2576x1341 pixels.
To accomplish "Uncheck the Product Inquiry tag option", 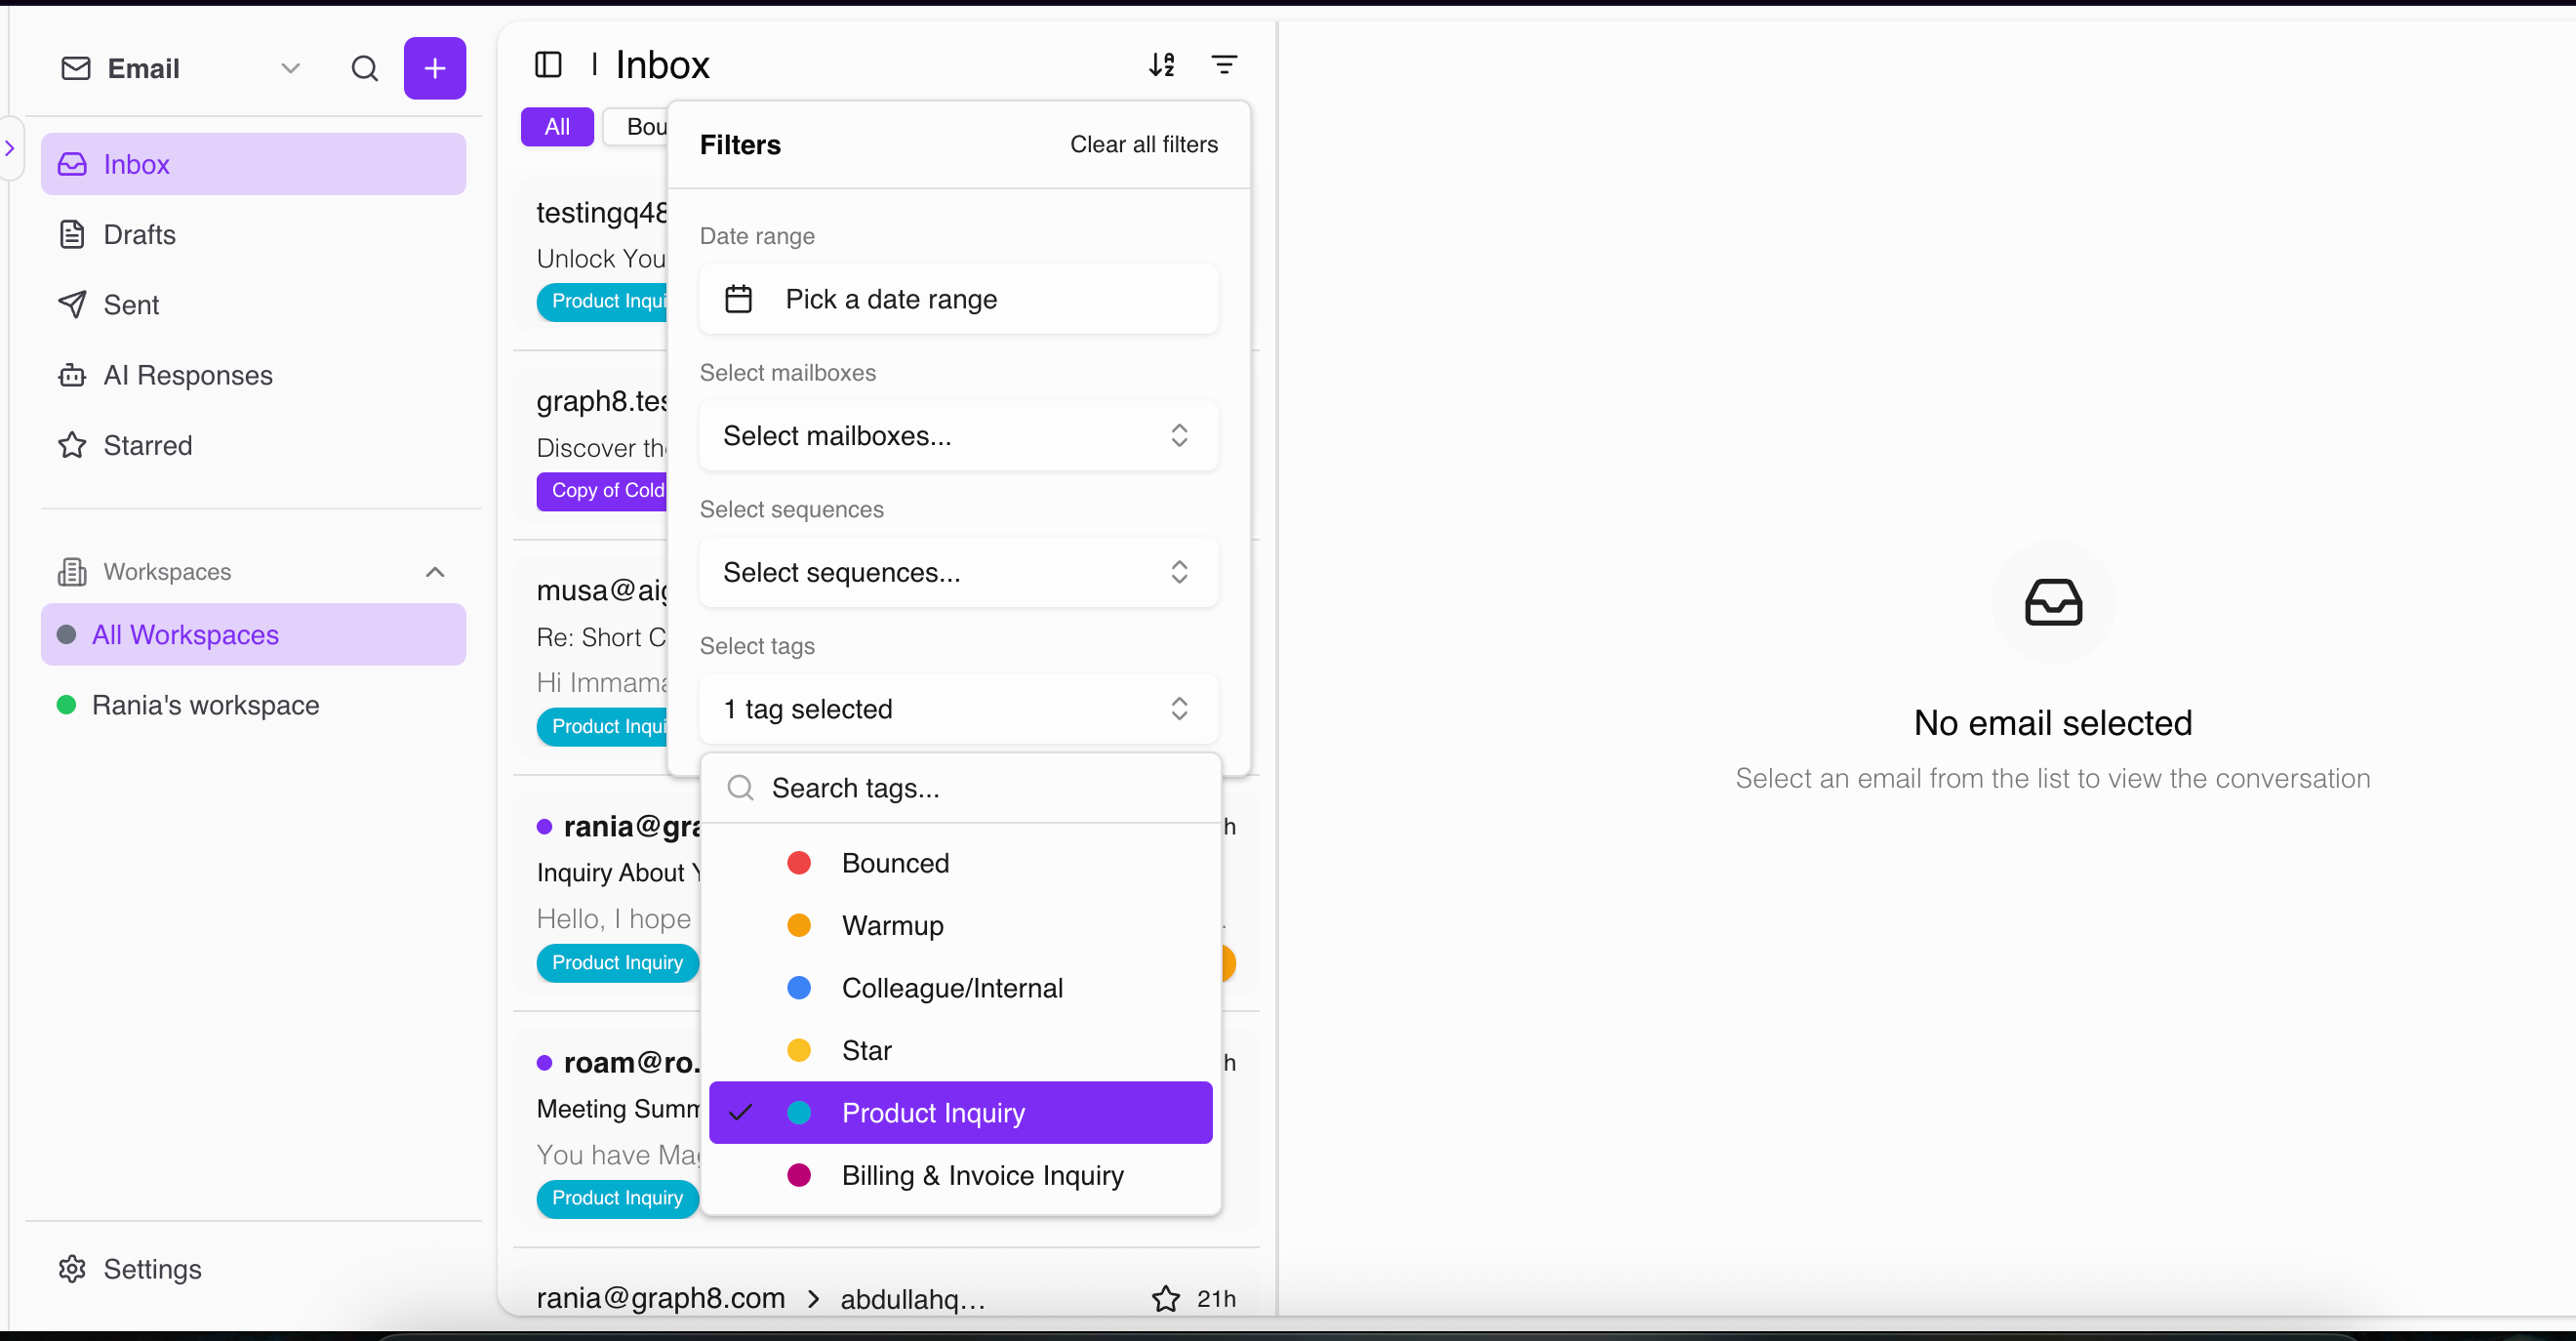I will [960, 1112].
